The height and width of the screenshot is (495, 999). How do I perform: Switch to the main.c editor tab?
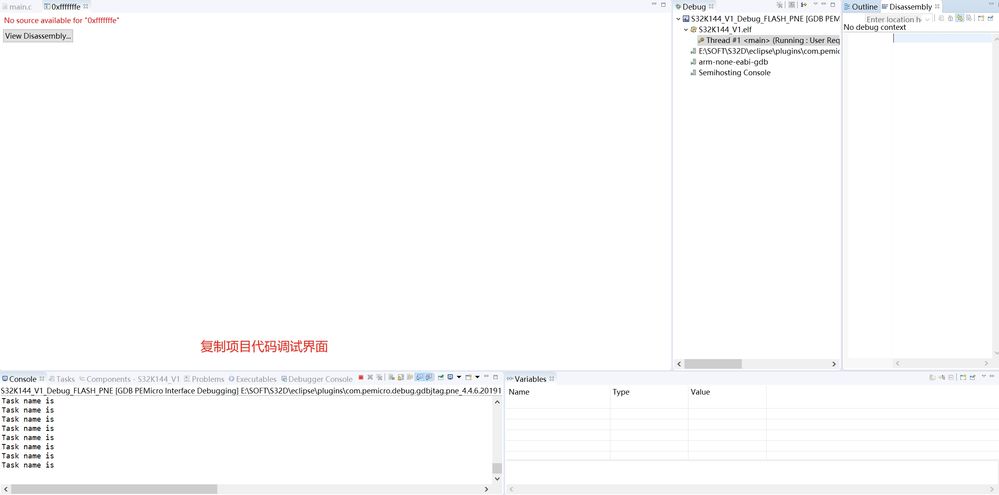16,6
